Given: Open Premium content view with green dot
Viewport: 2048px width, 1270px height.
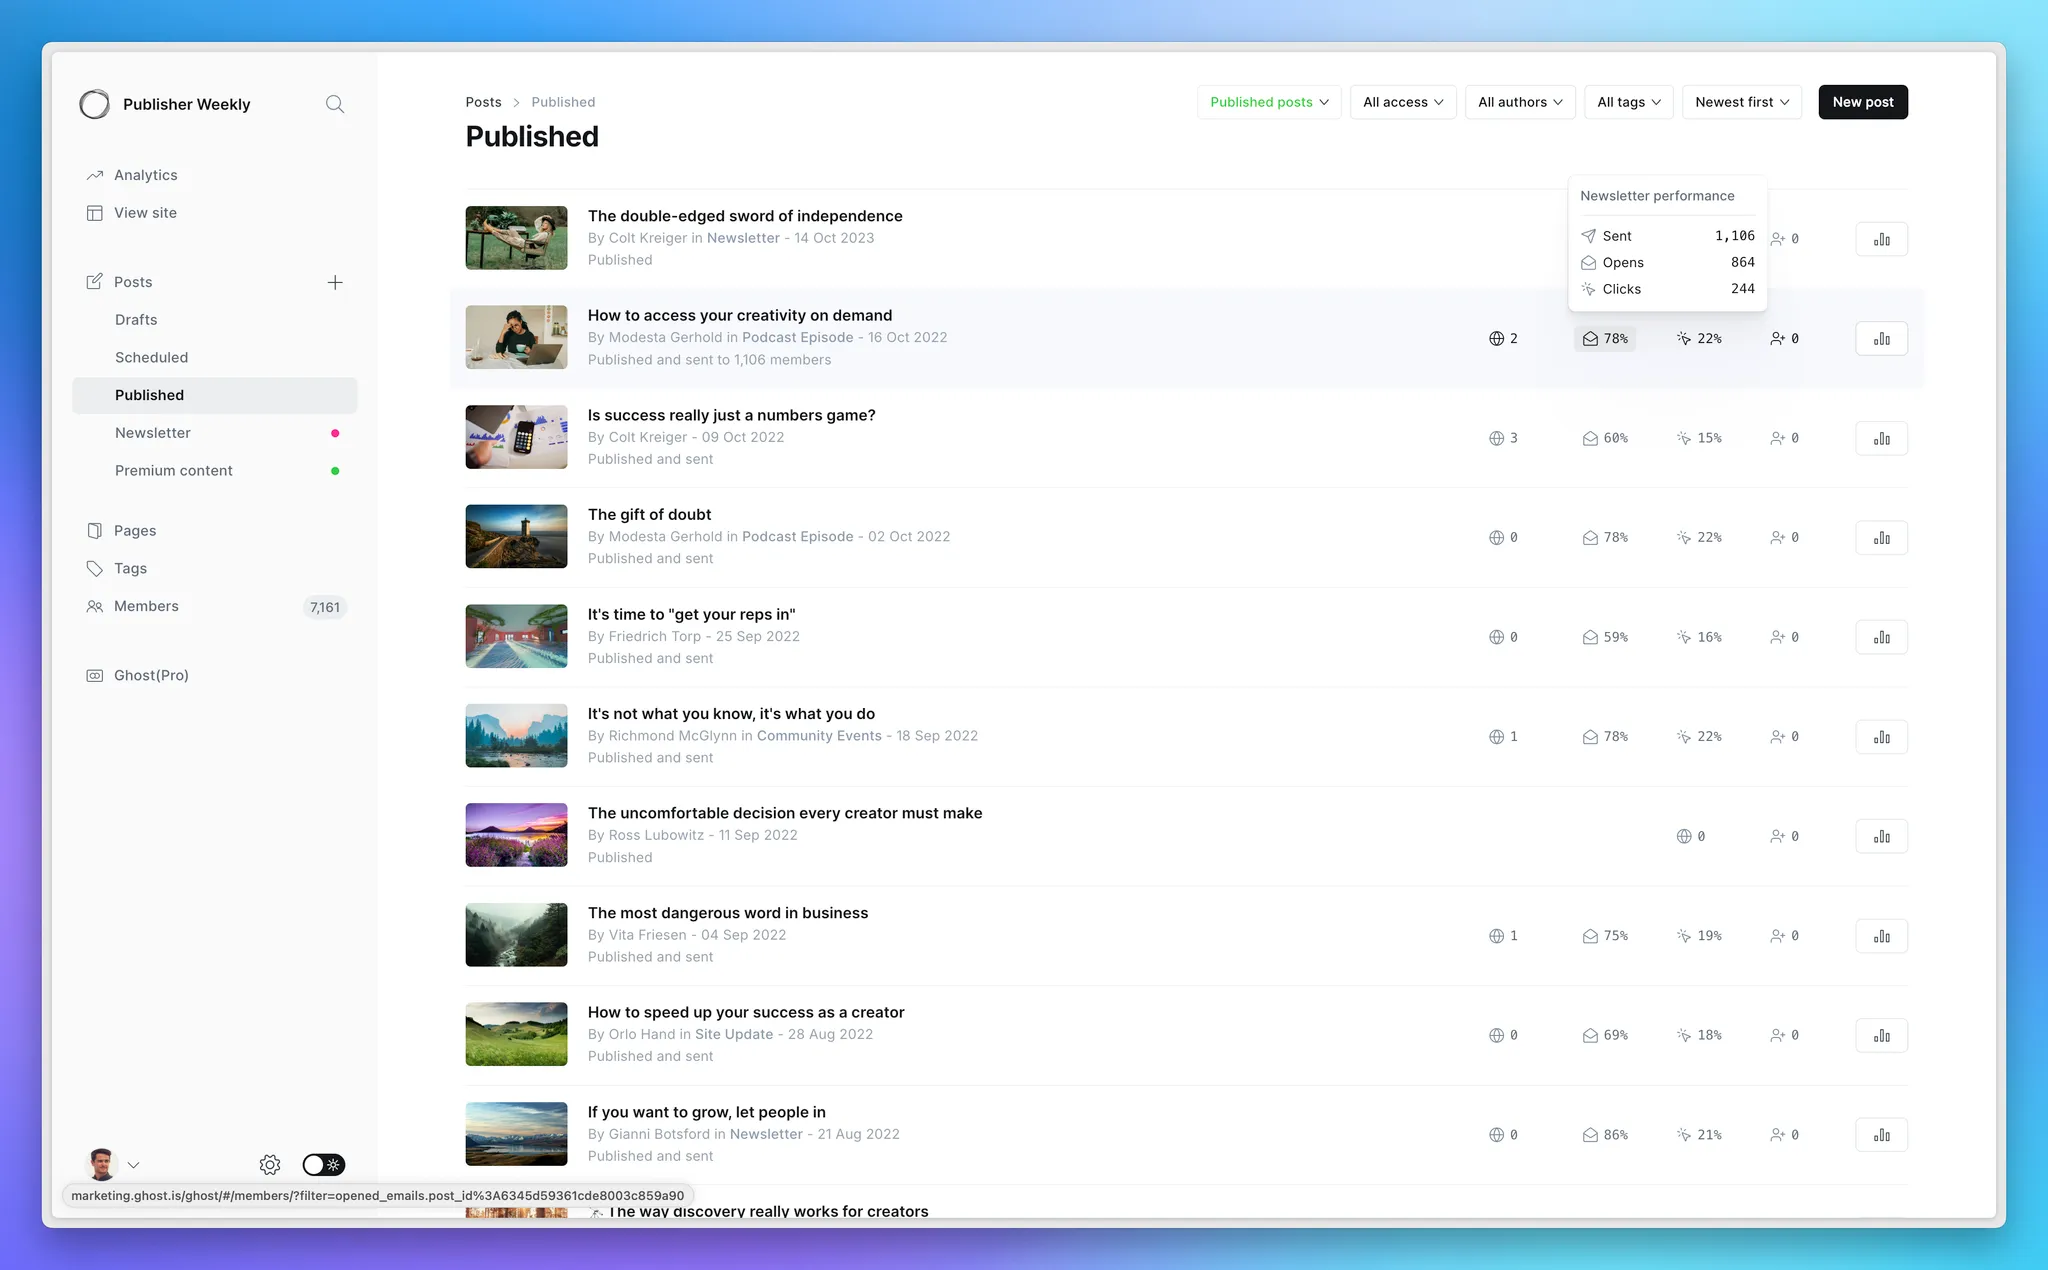Looking at the screenshot, I should [x=174, y=470].
